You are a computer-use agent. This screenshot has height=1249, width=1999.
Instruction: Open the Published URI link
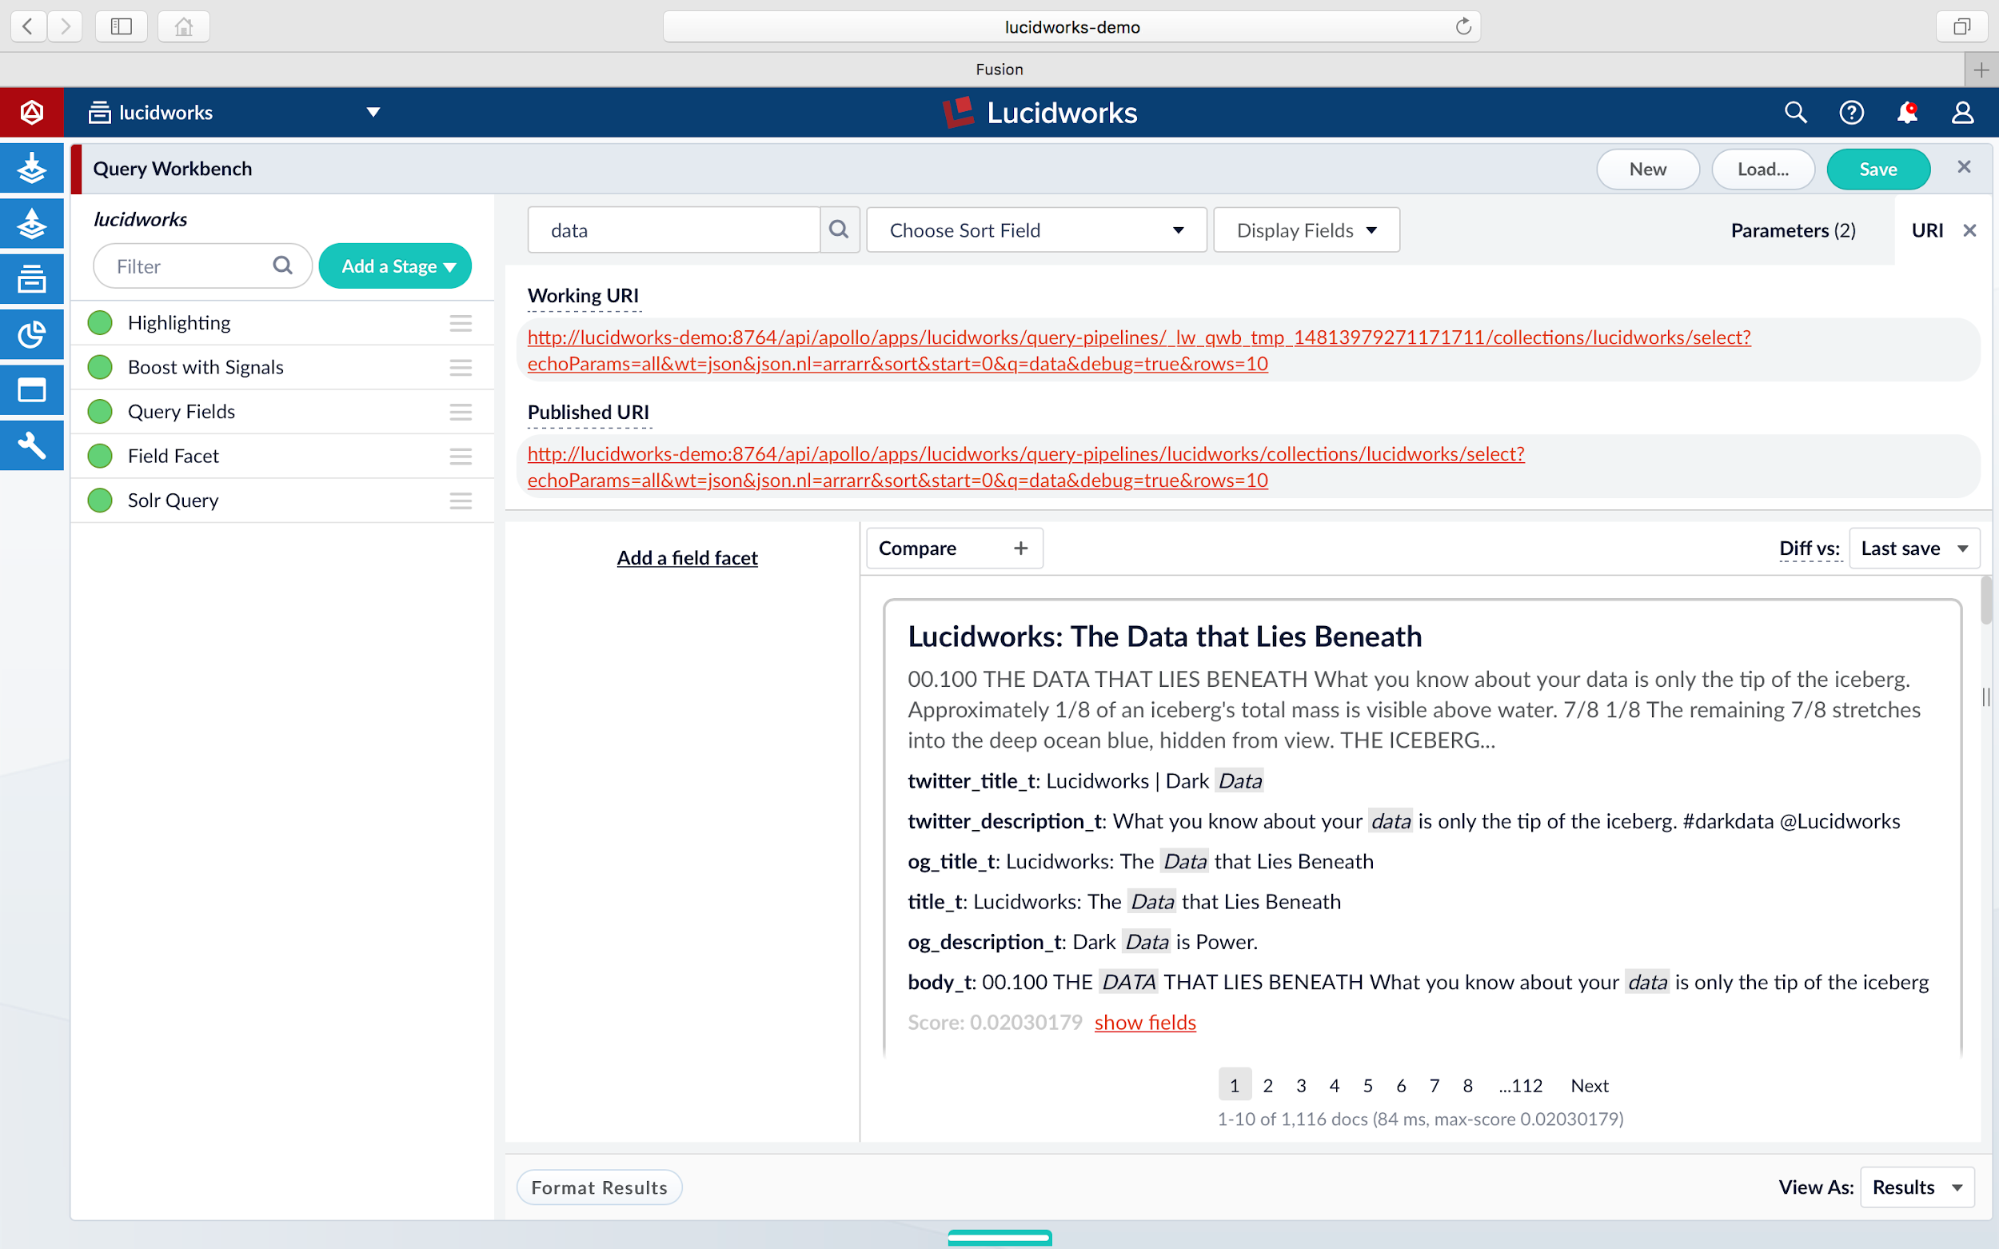[x=1026, y=467]
